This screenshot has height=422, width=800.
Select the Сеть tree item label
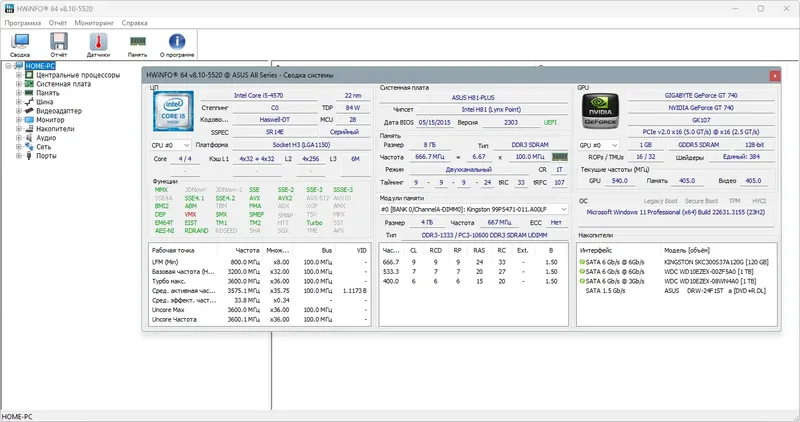[43, 146]
